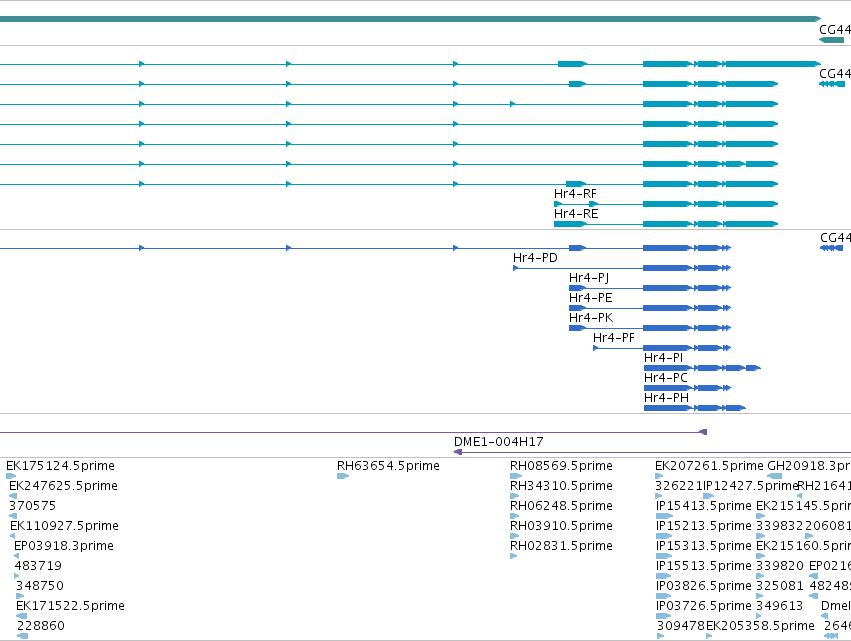
Task: Click the IP12427.5prime label
Action: (751, 486)
